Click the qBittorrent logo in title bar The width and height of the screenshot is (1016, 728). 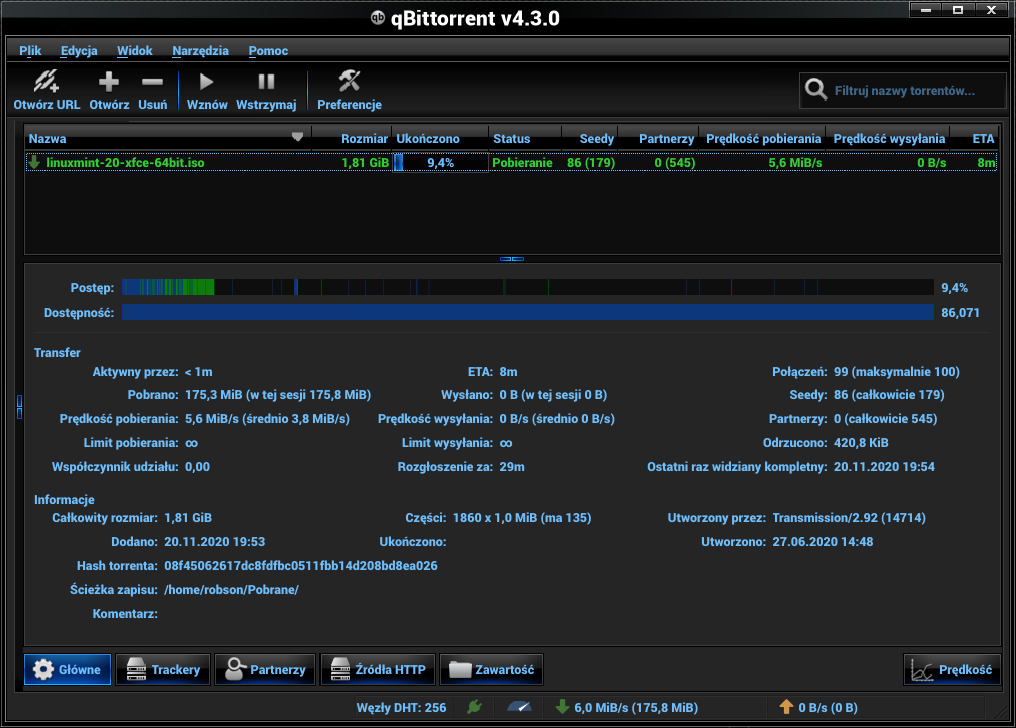378,18
